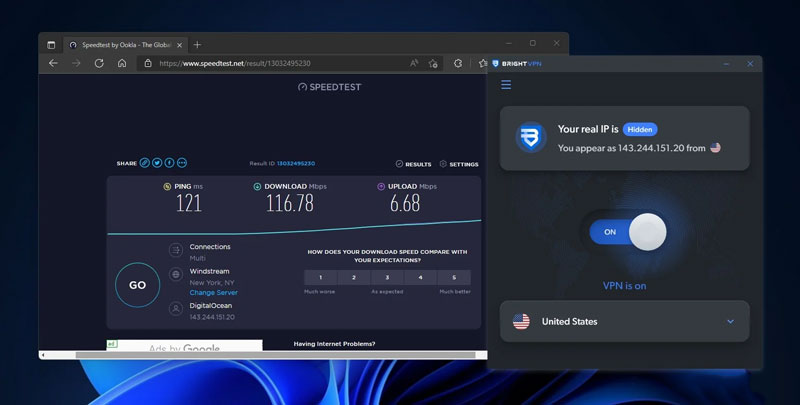The height and width of the screenshot is (405, 800).
Task: Rate download speed as 1, Much worse
Action: pyautogui.click(x=320, y=277)
